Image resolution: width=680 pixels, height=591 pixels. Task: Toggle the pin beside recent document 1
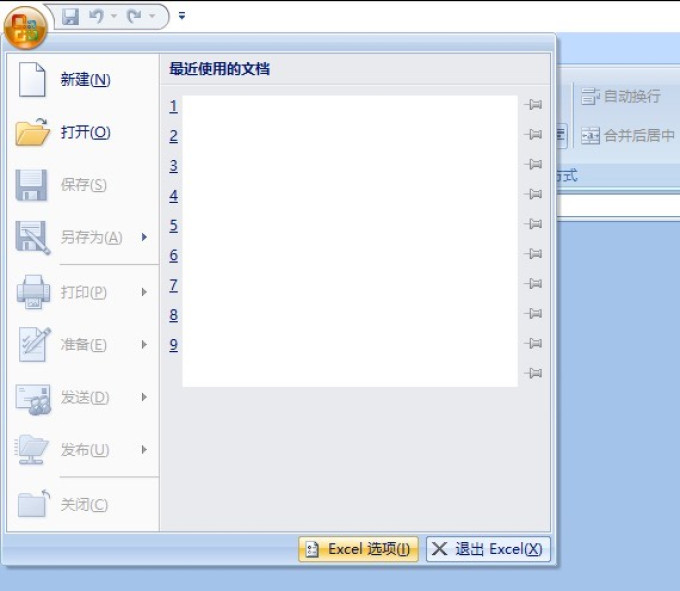click(533, 104)
